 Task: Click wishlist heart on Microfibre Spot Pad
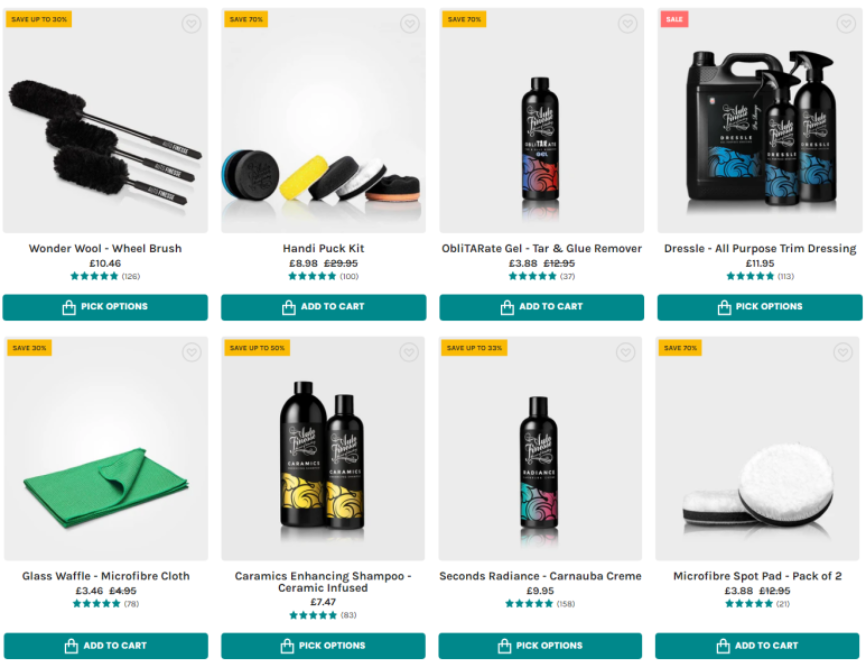point(843,352)
